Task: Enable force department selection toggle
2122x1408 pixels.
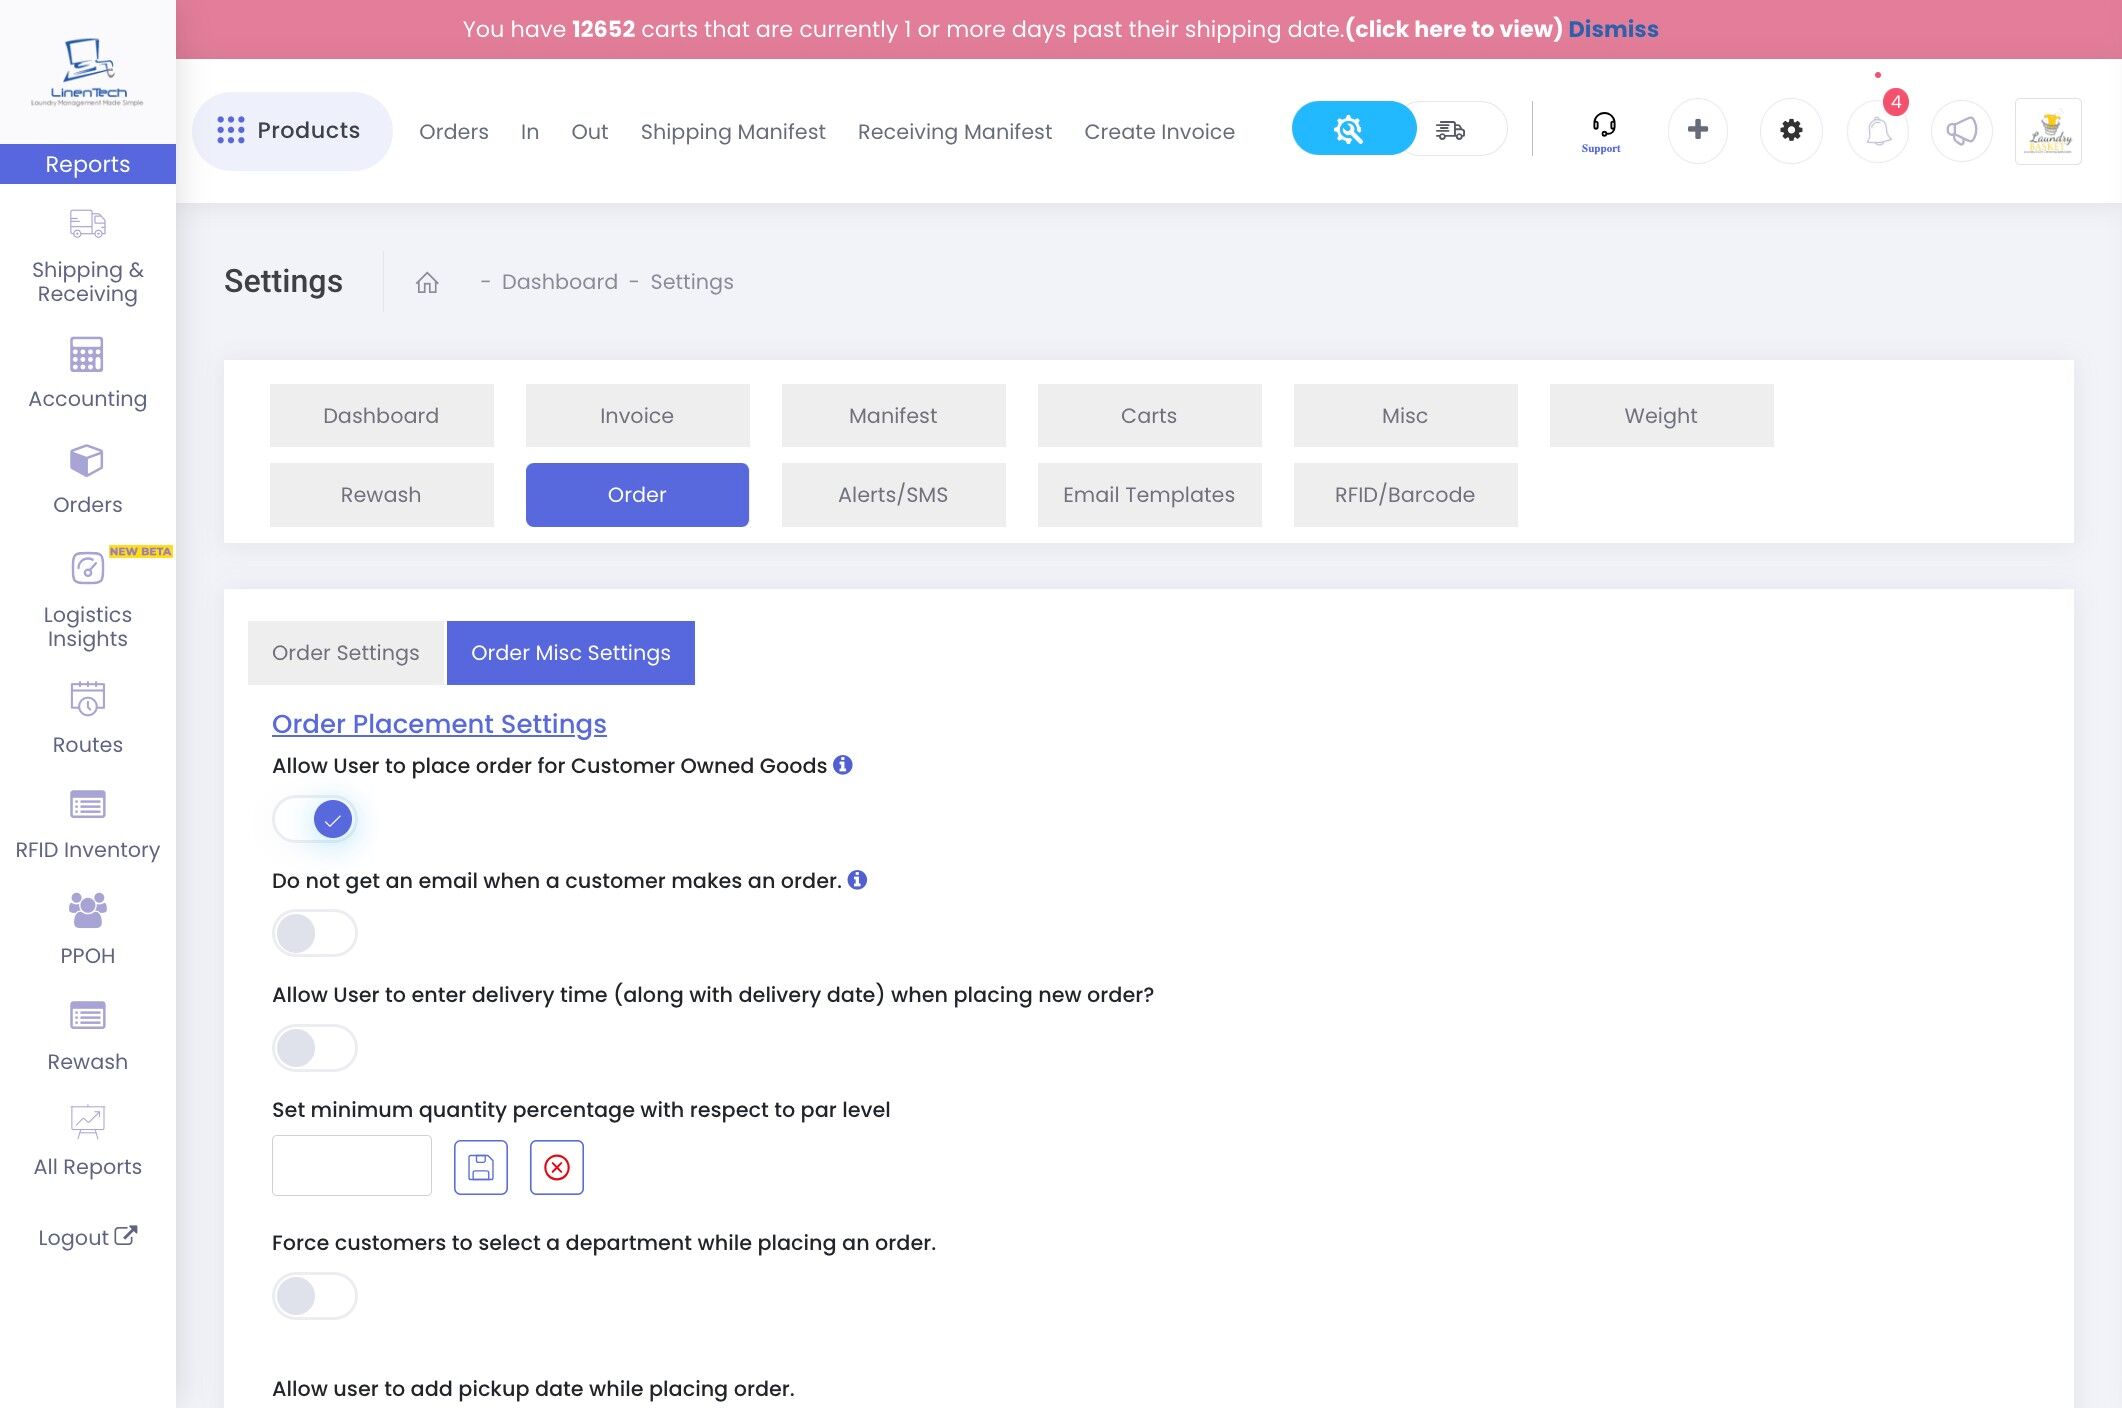Action: coord(315,1296)
